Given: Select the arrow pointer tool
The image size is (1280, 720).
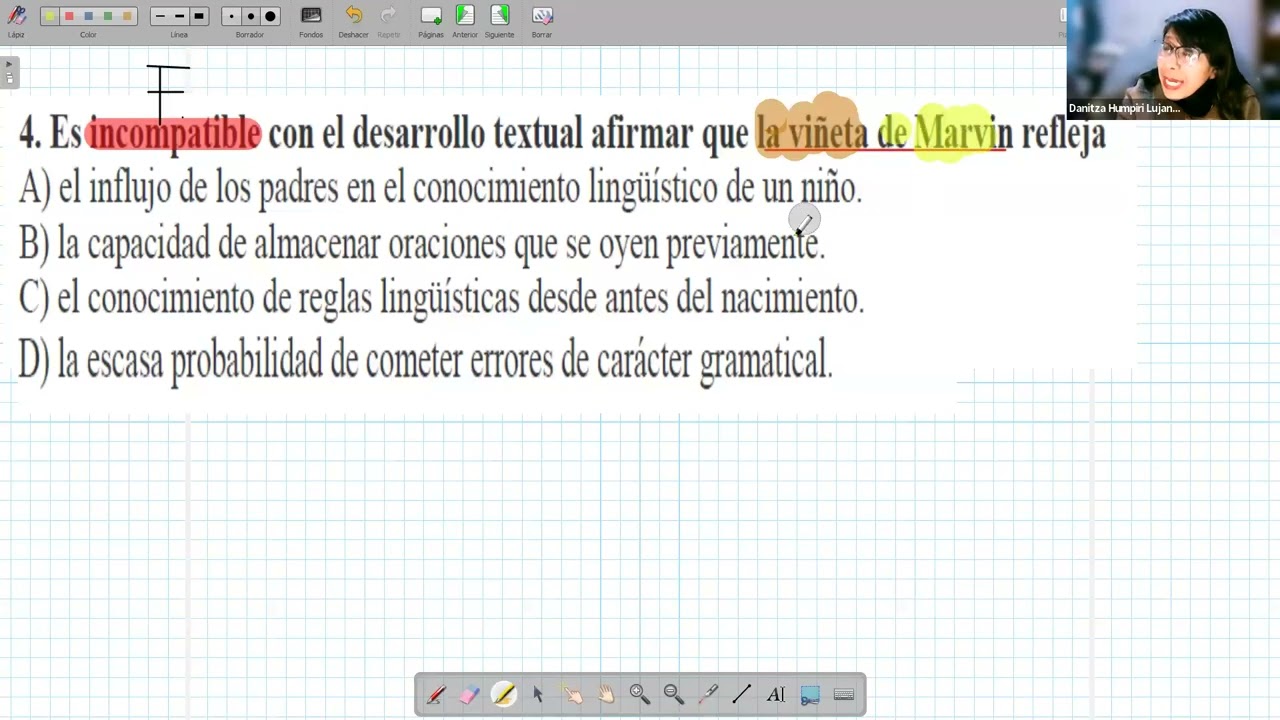Looking at the screenshot, I should pyautogui.click(x=537, y=694).
